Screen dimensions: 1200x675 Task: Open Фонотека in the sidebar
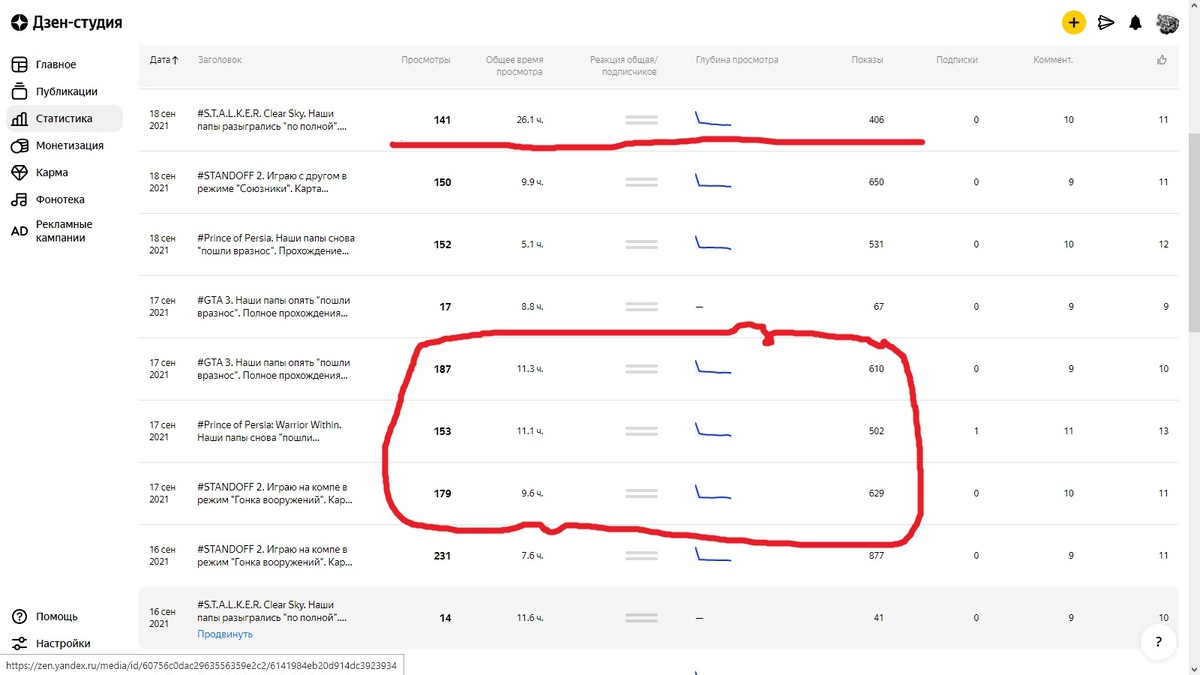tap(60, 200)
